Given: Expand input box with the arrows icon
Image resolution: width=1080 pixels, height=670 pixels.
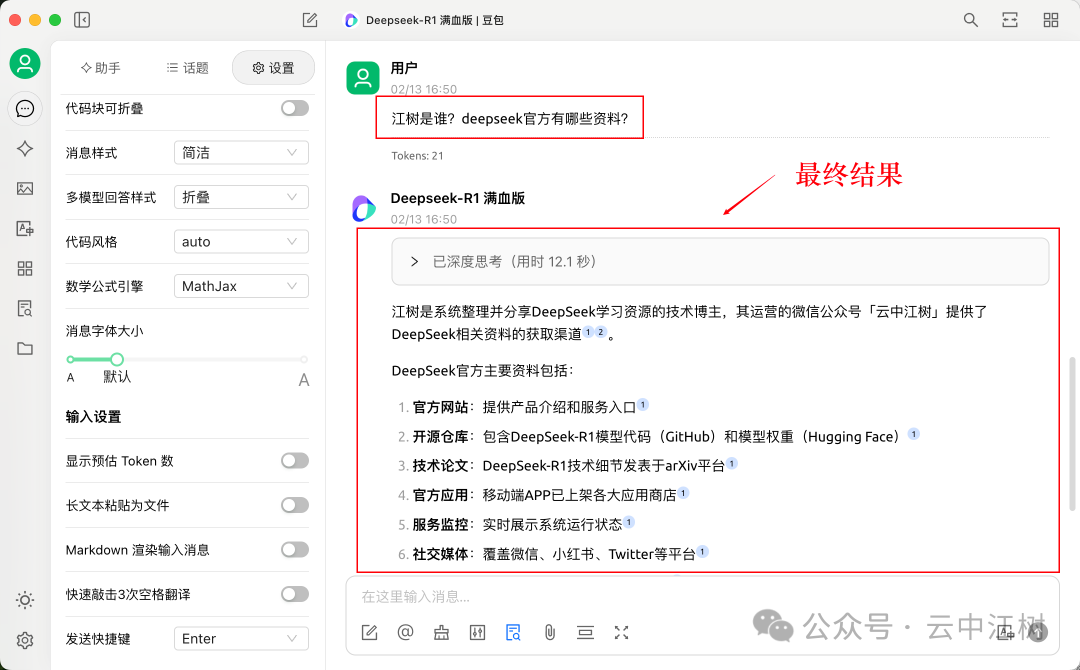Looking at the screenshot, I should click(621, 632).
